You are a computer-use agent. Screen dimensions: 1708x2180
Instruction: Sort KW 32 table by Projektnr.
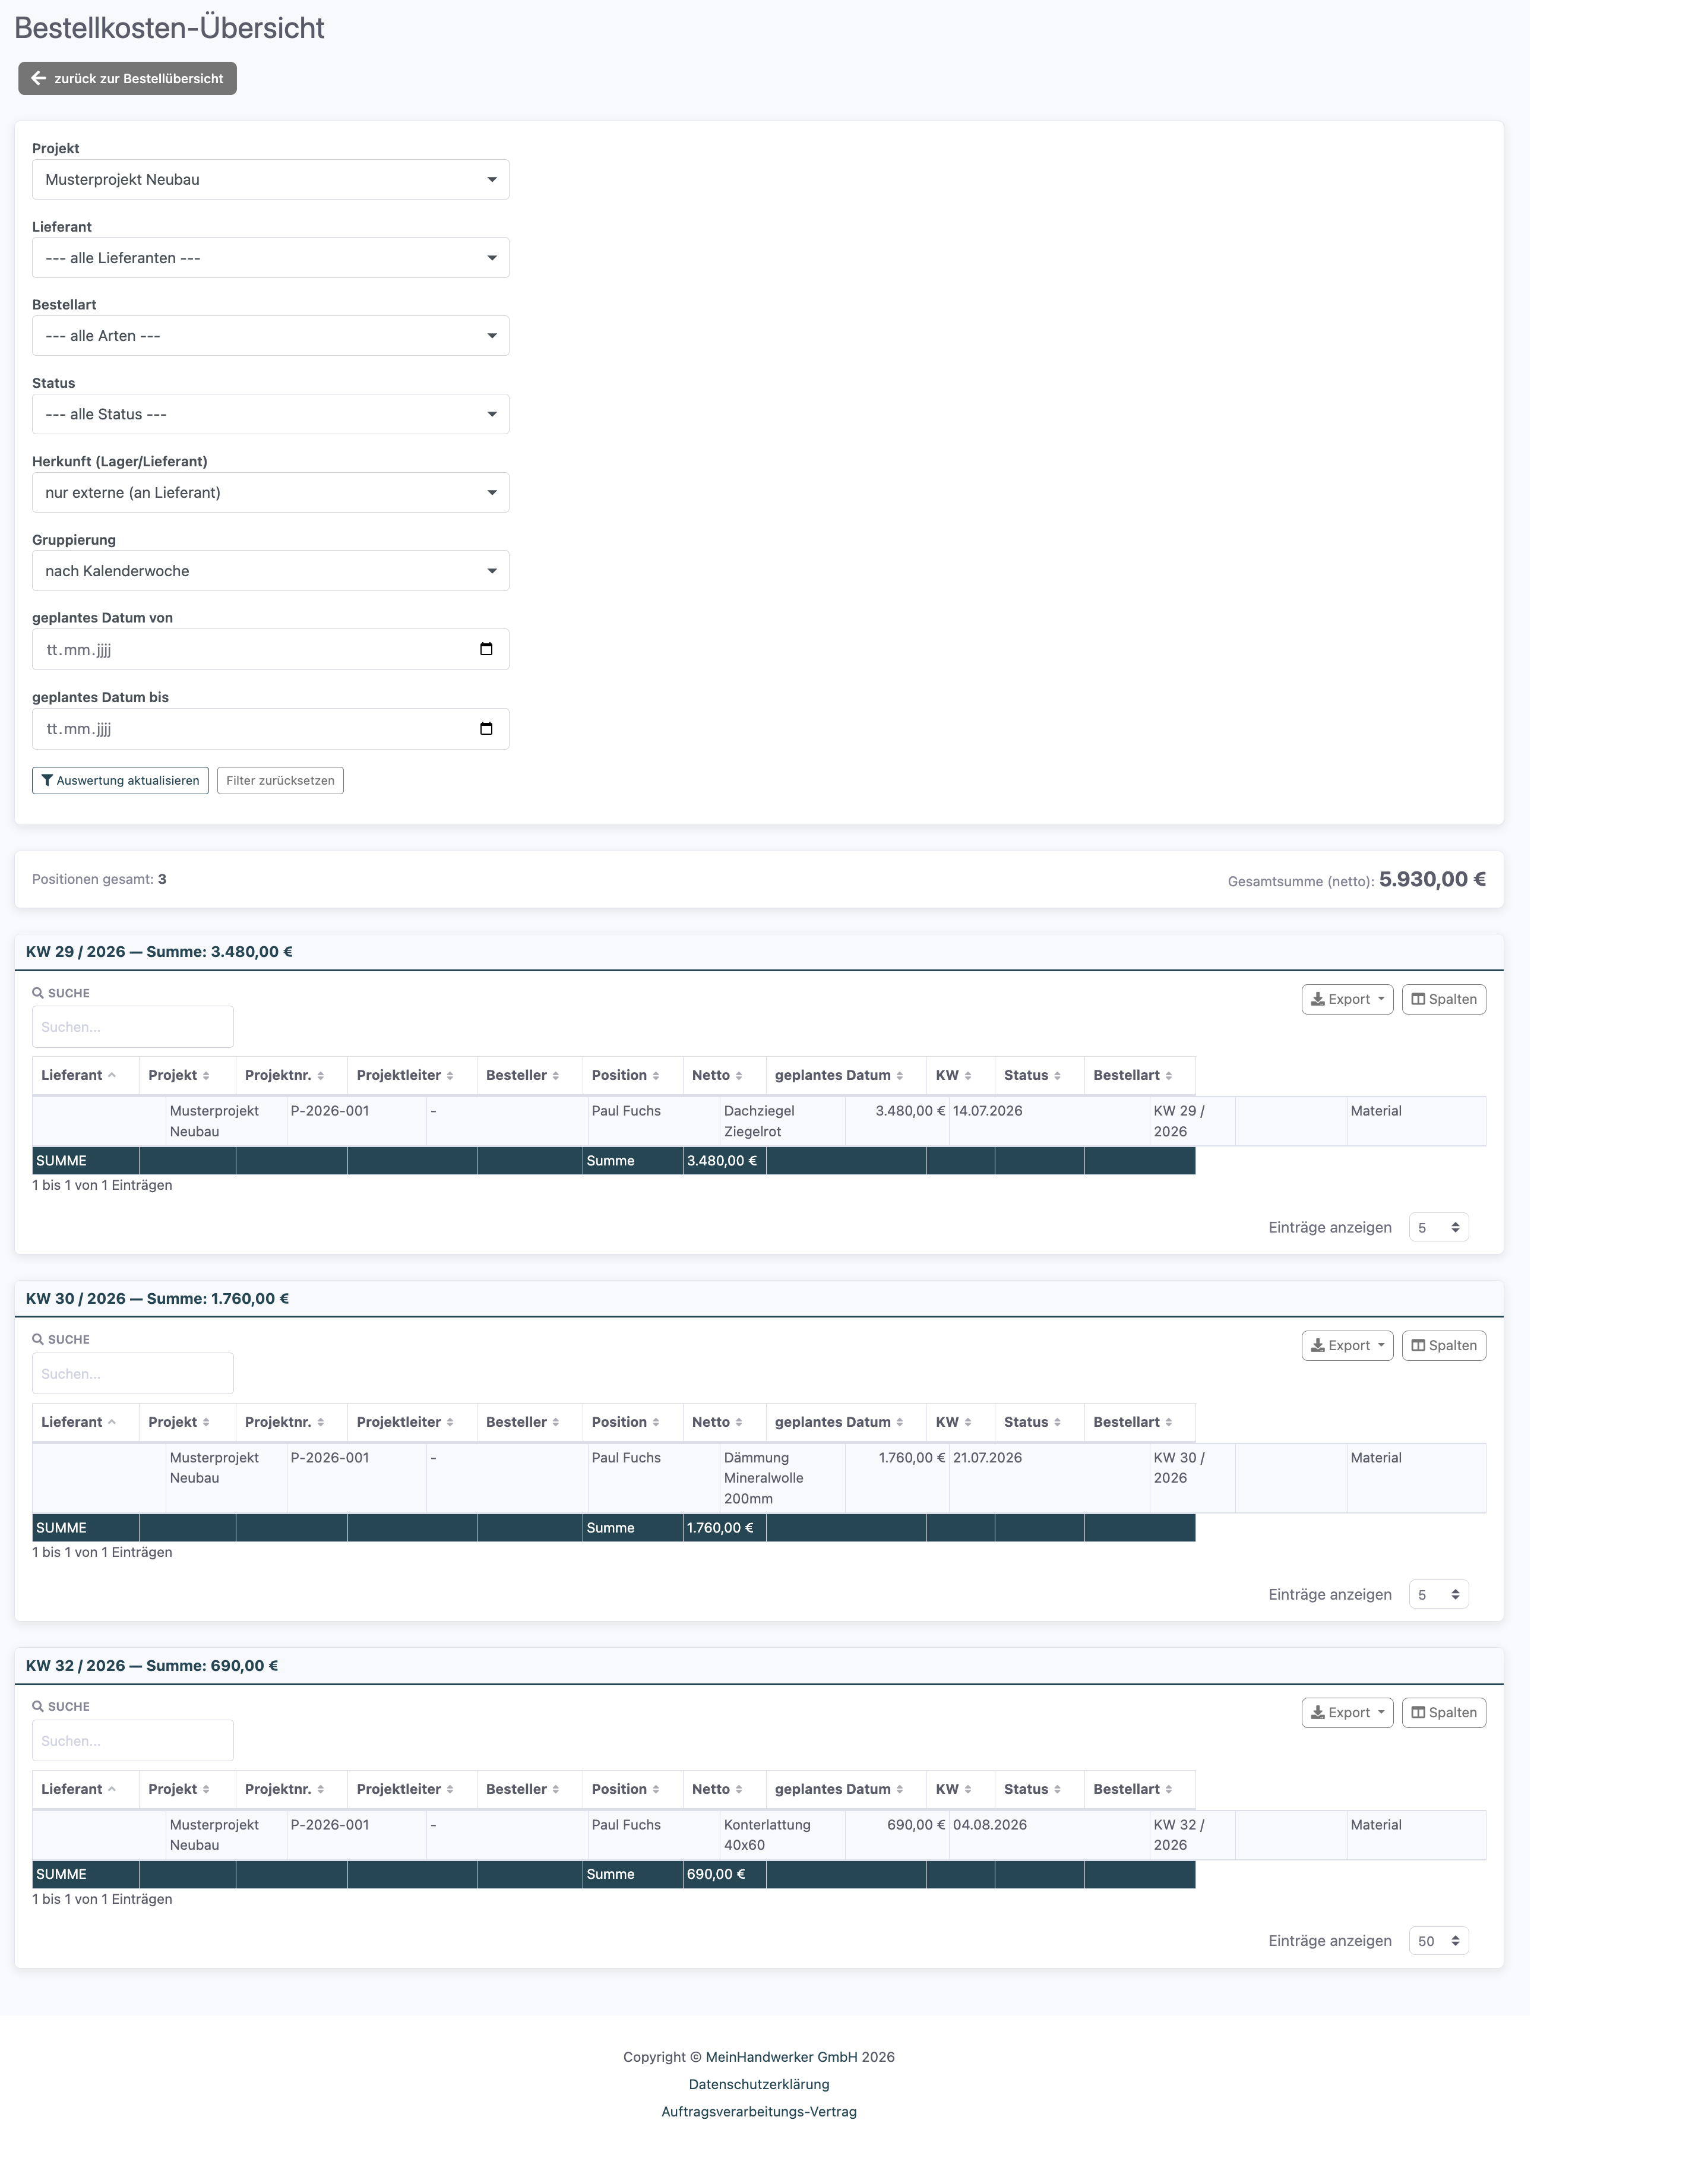point(291,1789)
